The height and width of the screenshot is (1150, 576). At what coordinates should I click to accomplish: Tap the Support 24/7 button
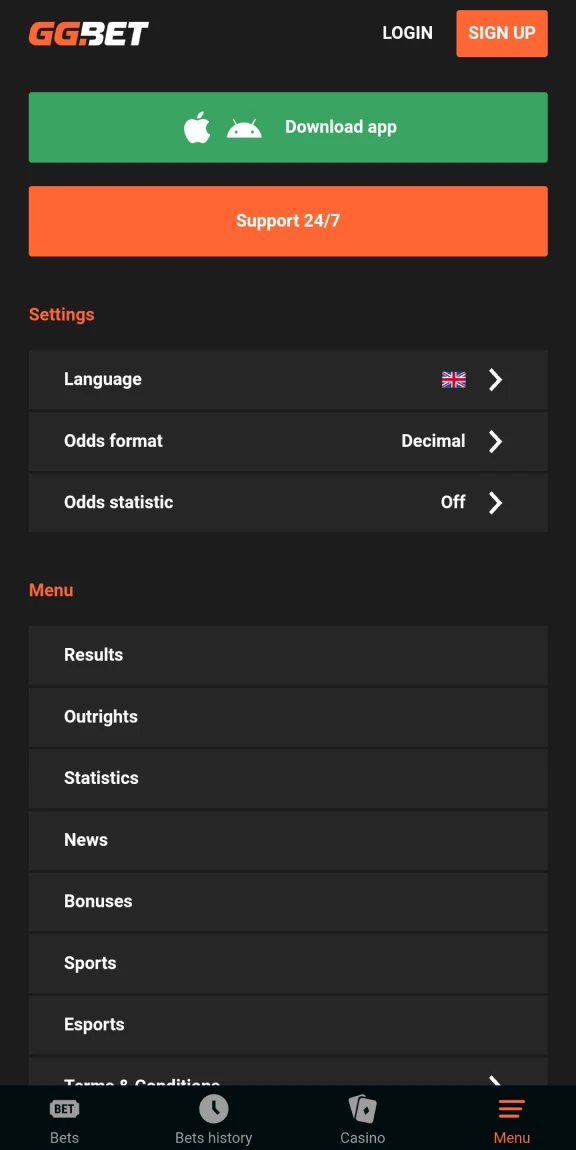(x=288, y=221)
